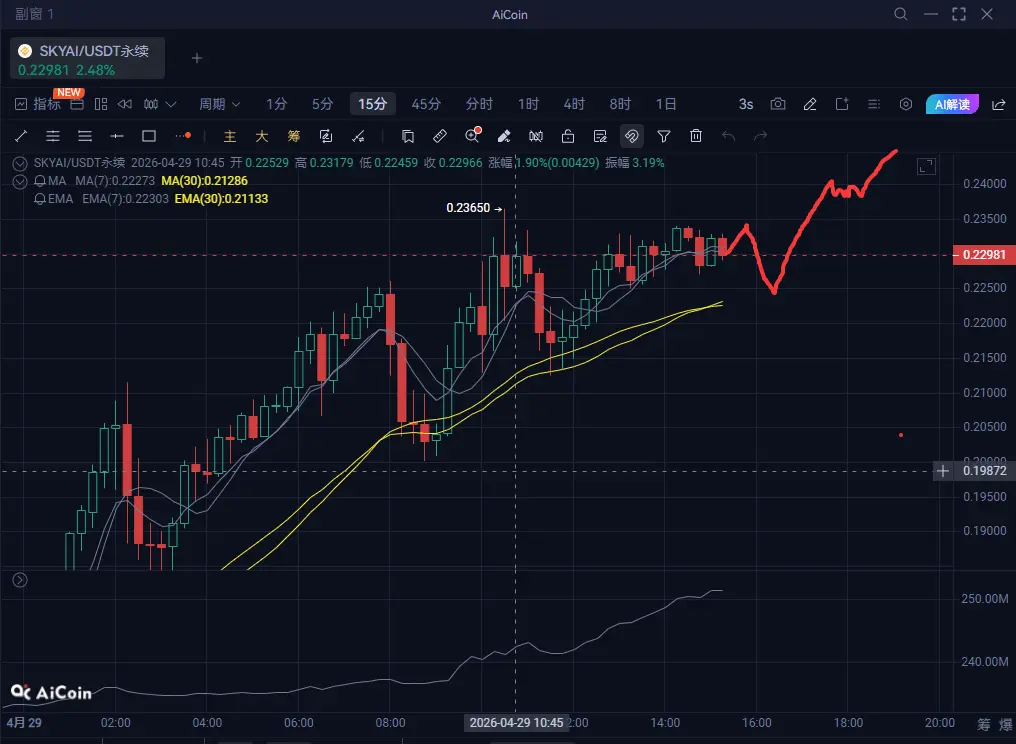1016x744 pixels.
Task: Add a new chart tab with plus
Action: (x=197, y=58)
